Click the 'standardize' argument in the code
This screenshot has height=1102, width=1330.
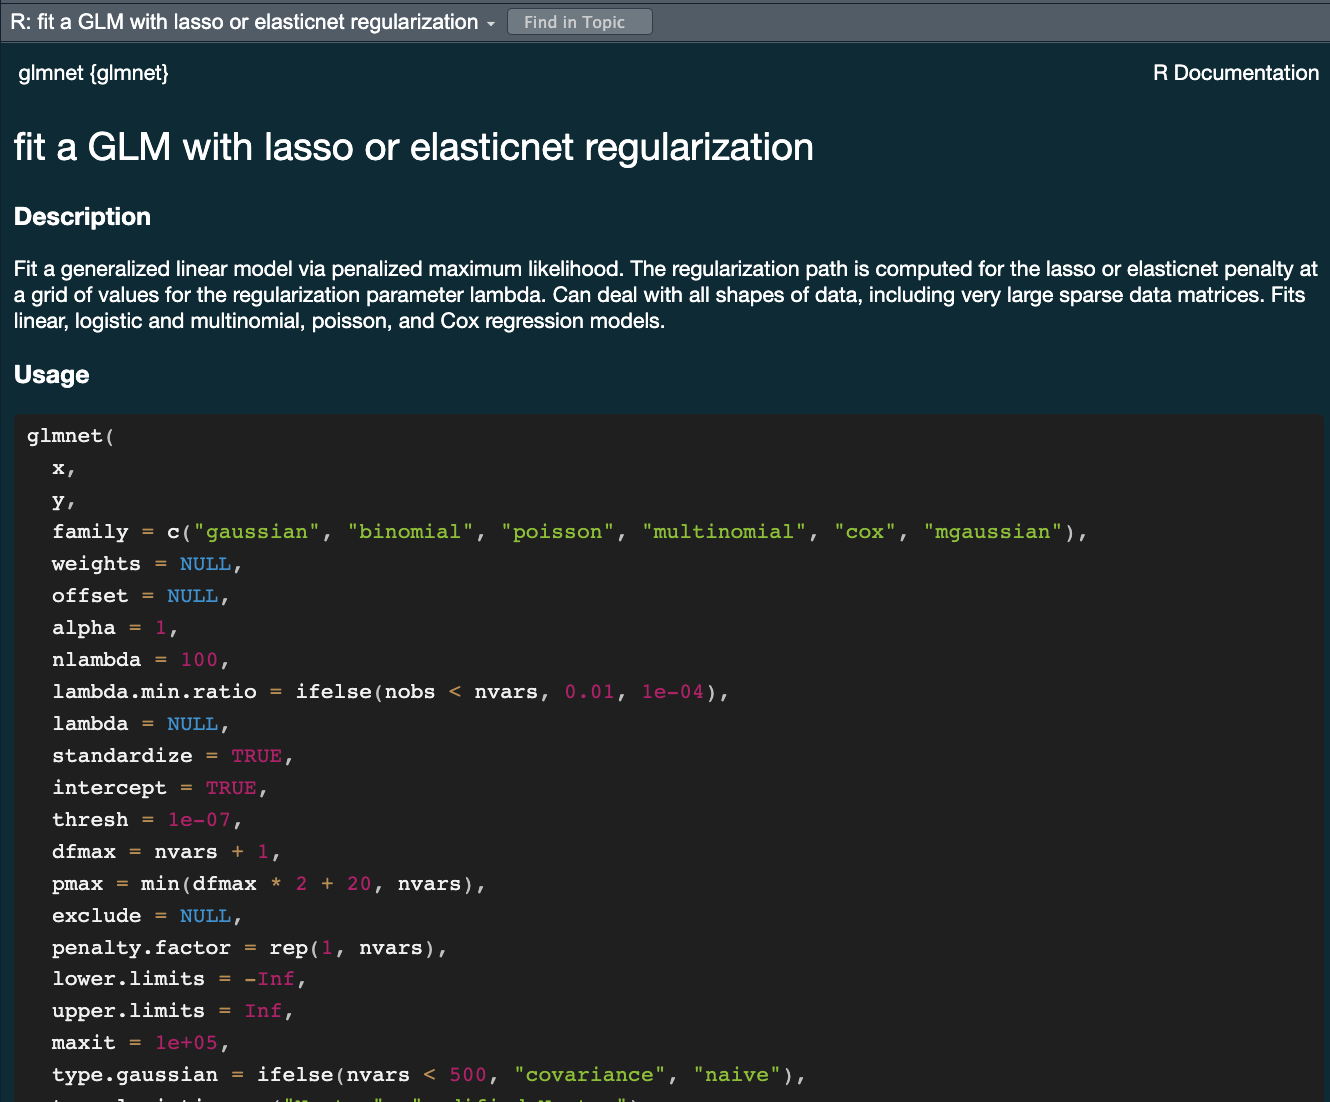(x=122, y=756)
